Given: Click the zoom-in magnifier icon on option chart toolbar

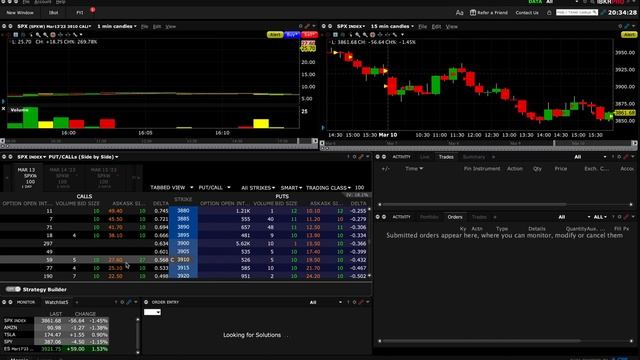Looking at the screenshot, I should (x=38, y=35).
